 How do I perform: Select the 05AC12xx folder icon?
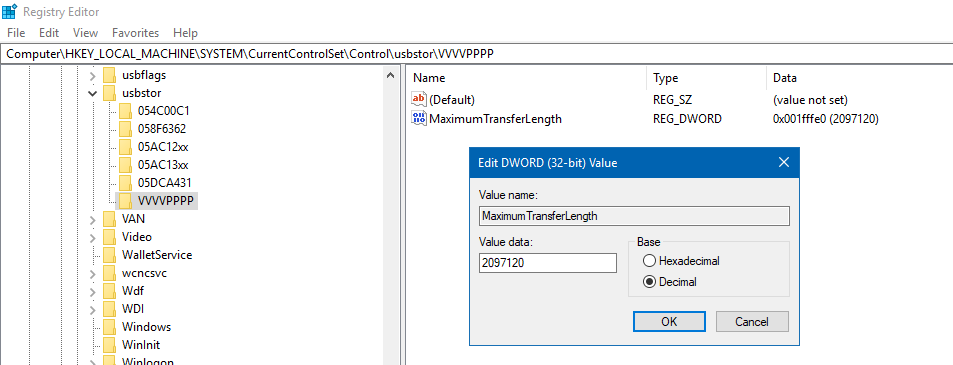pyautogui.click(x=125, y=147)
